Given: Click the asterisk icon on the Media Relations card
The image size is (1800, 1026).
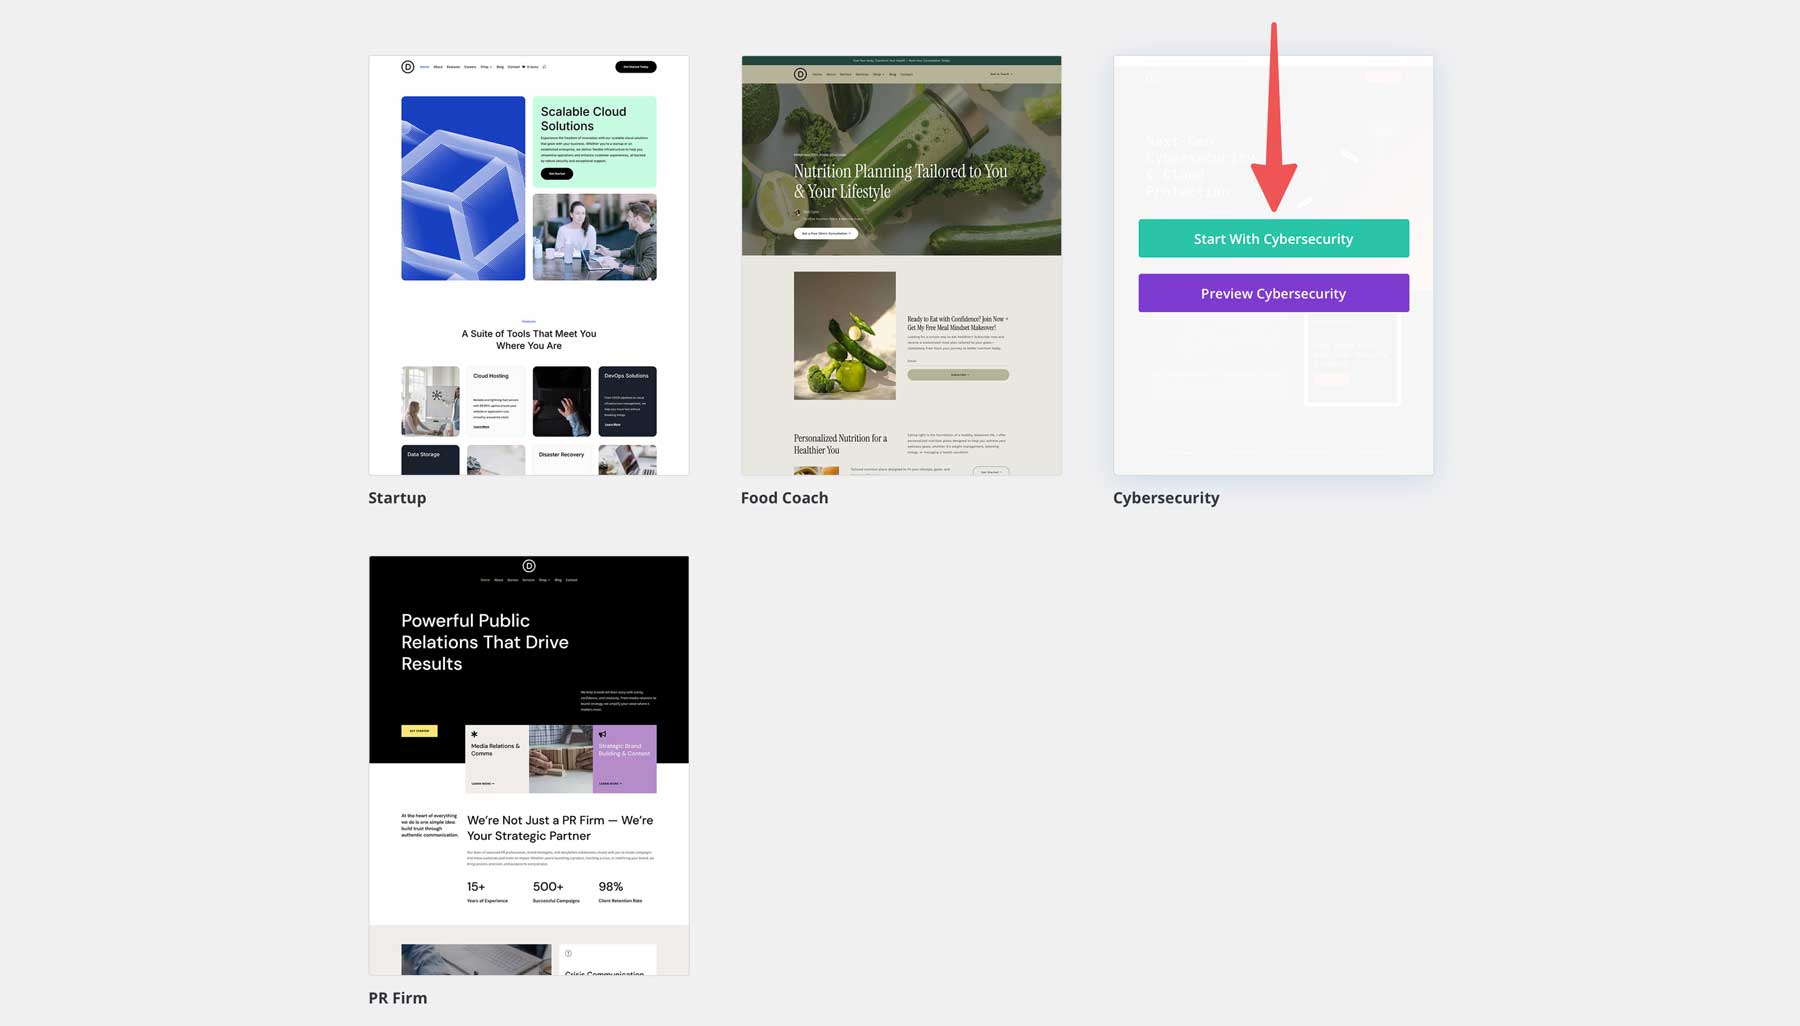Looking at the screenshot, I should (476, 735).
